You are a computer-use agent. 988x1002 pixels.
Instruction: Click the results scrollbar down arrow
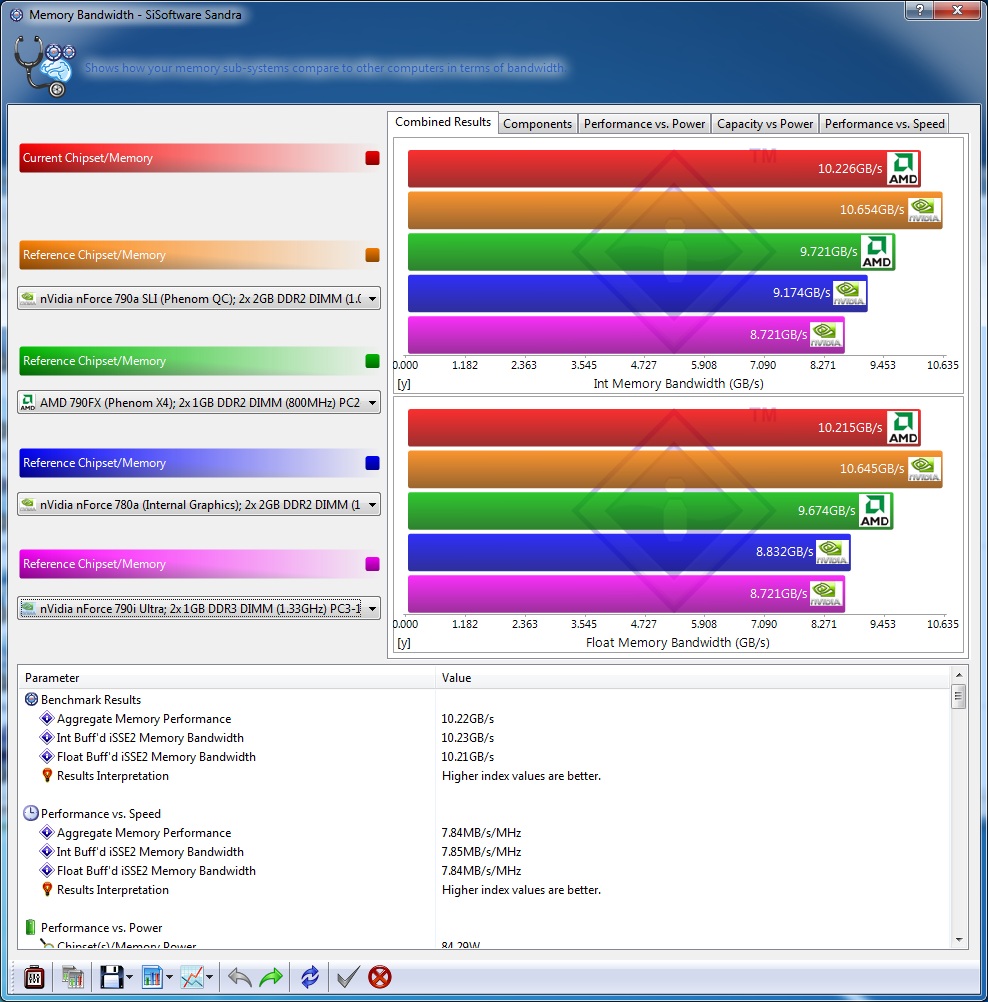pyautogui.click(x=959, y=940)
